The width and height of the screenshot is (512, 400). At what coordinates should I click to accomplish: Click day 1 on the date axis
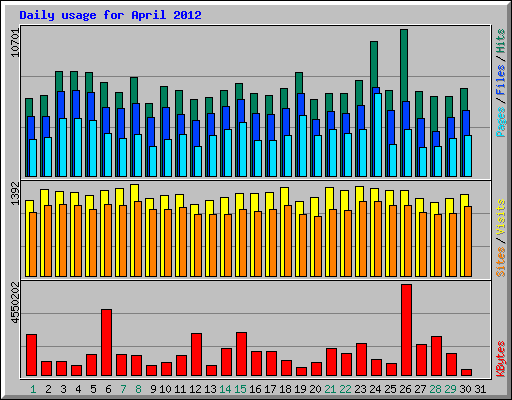pyautogui.click(x=33, y=389)
